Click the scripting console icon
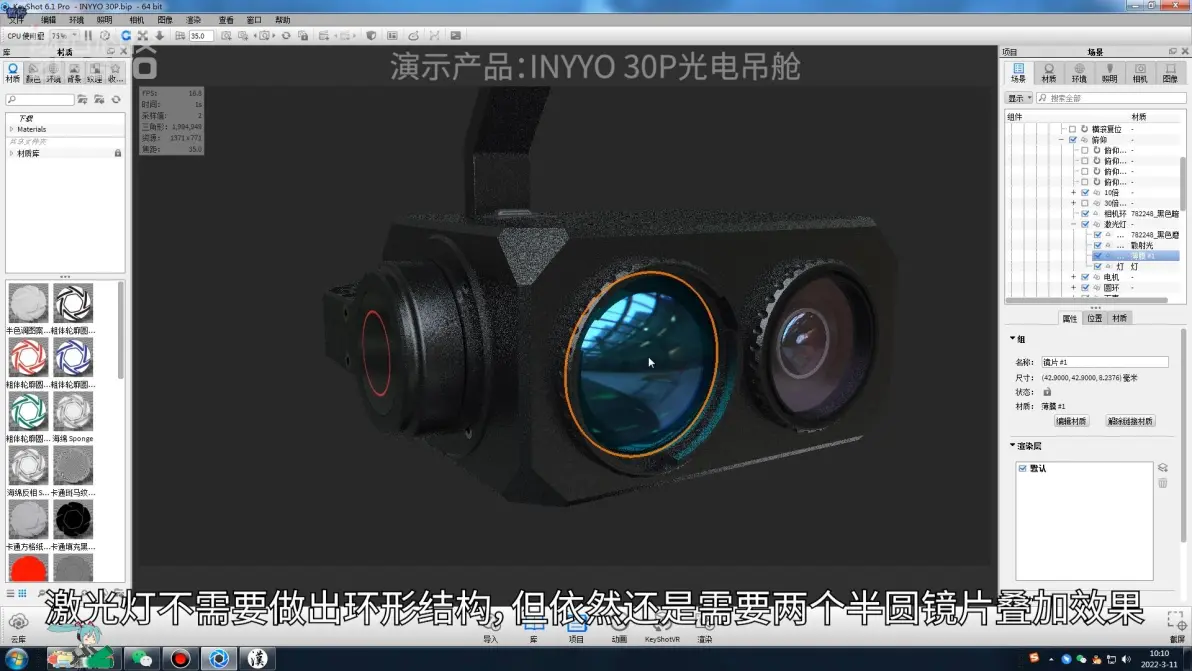Screen dimensions: 1192x671 point(455,36)
